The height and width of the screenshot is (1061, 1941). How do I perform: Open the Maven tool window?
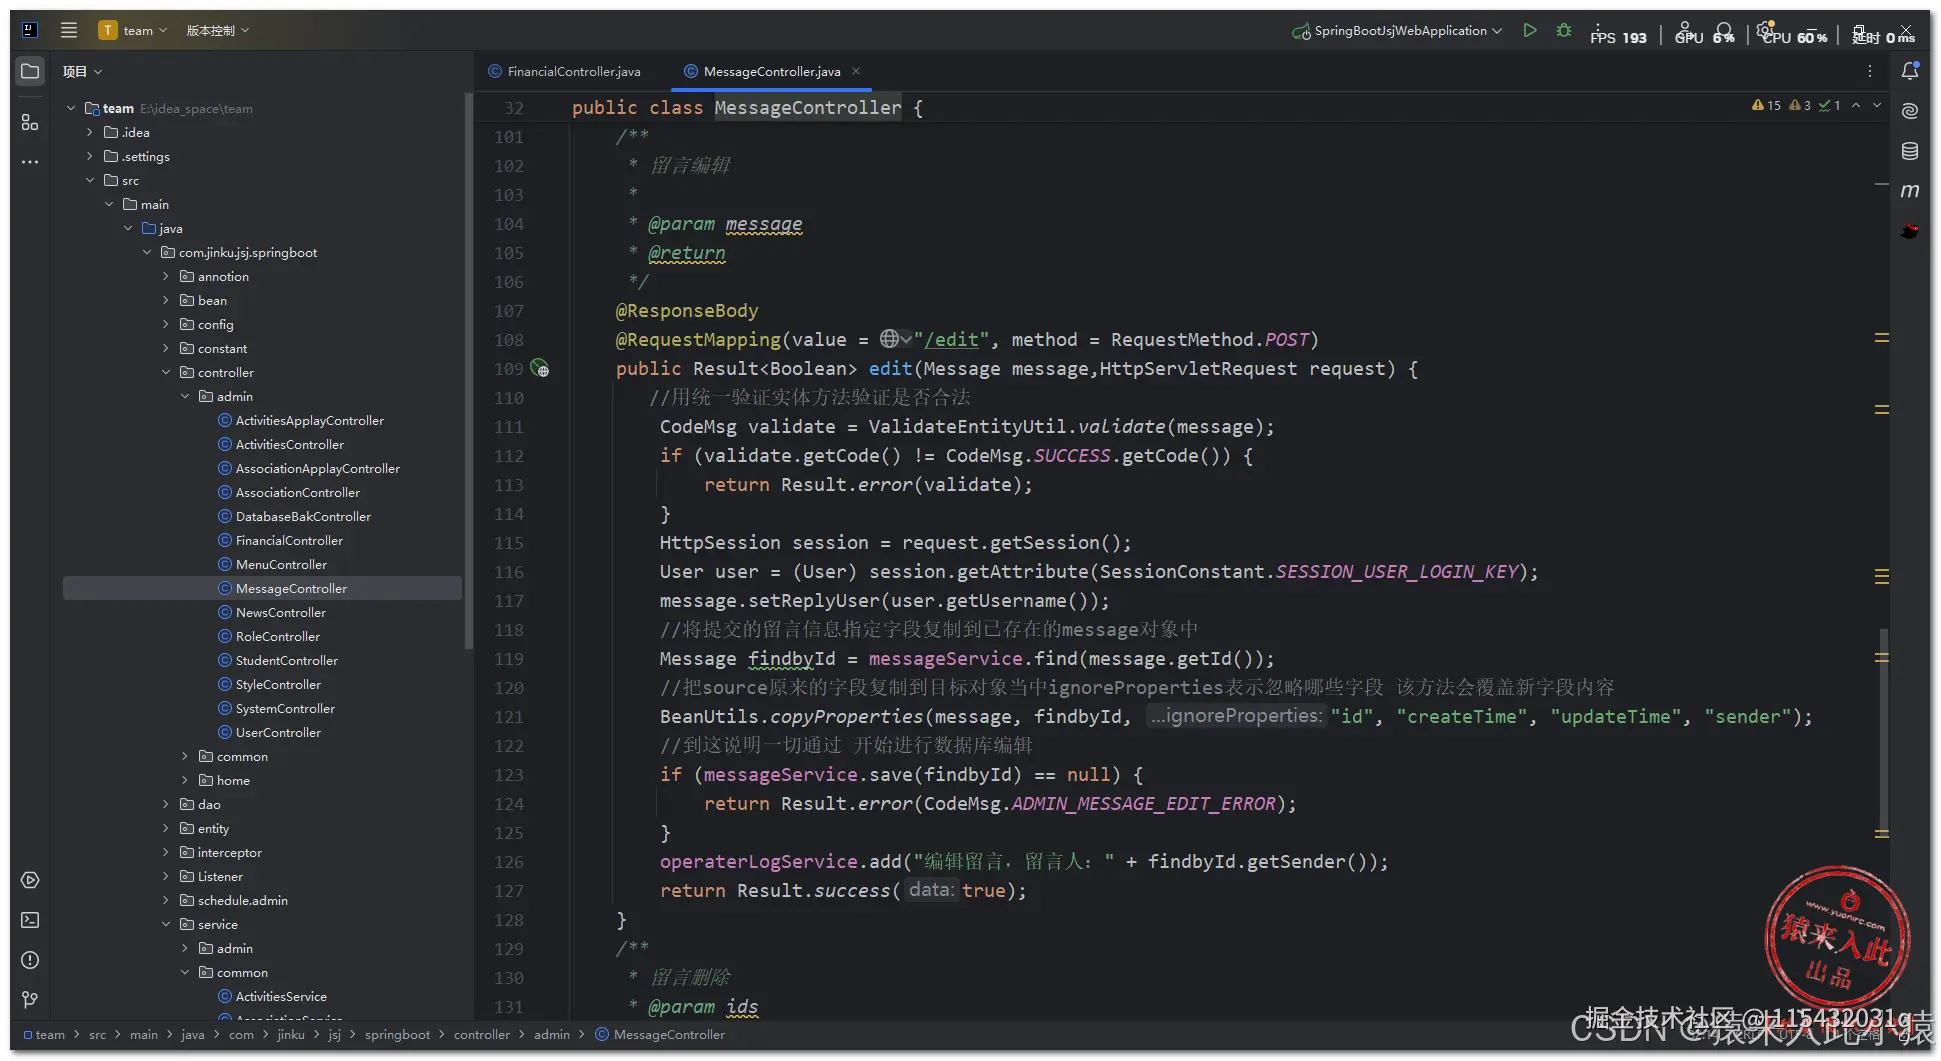[x=1910, y=191]
